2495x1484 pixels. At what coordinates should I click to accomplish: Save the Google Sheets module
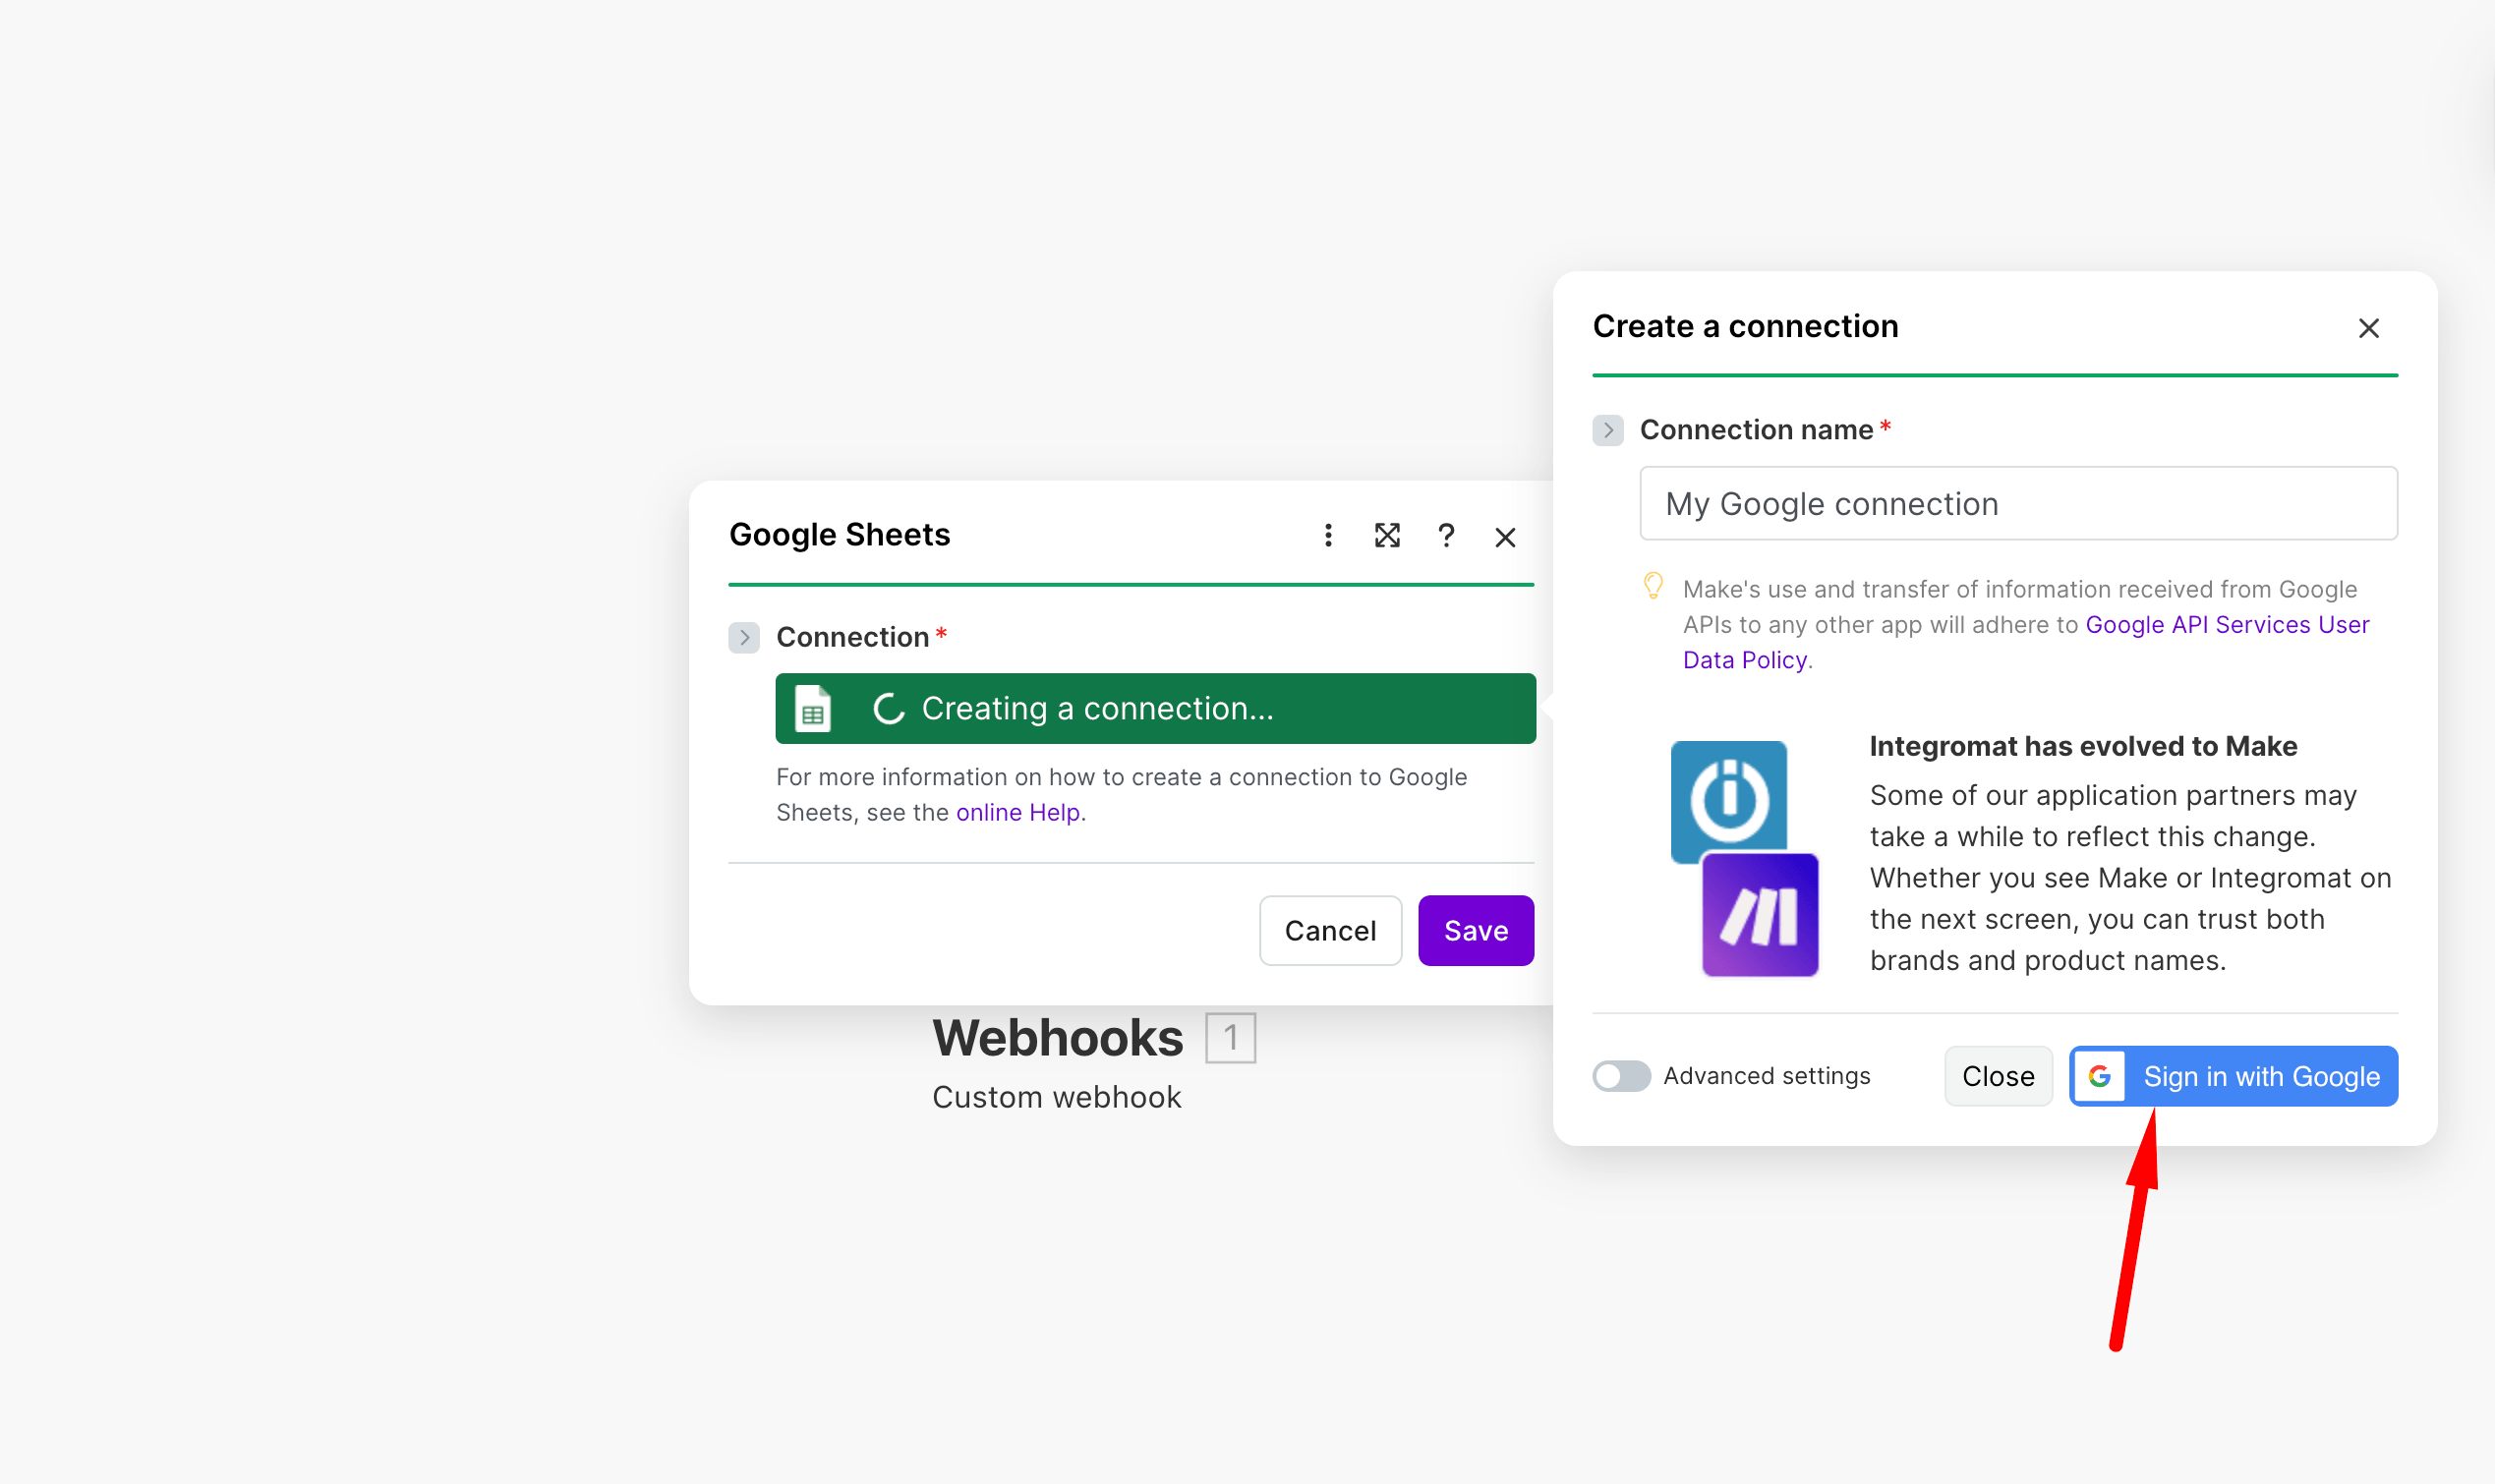(1476, 930)
